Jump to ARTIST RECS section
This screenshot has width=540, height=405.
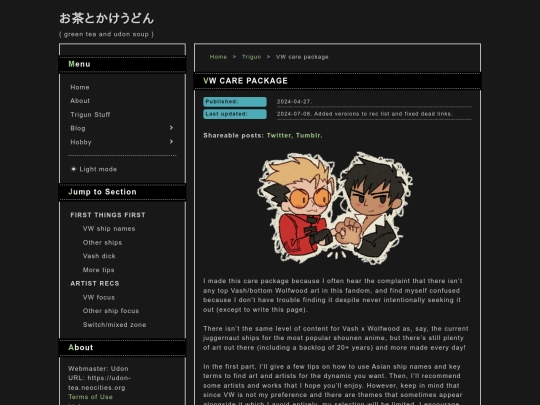pos(95,283)
